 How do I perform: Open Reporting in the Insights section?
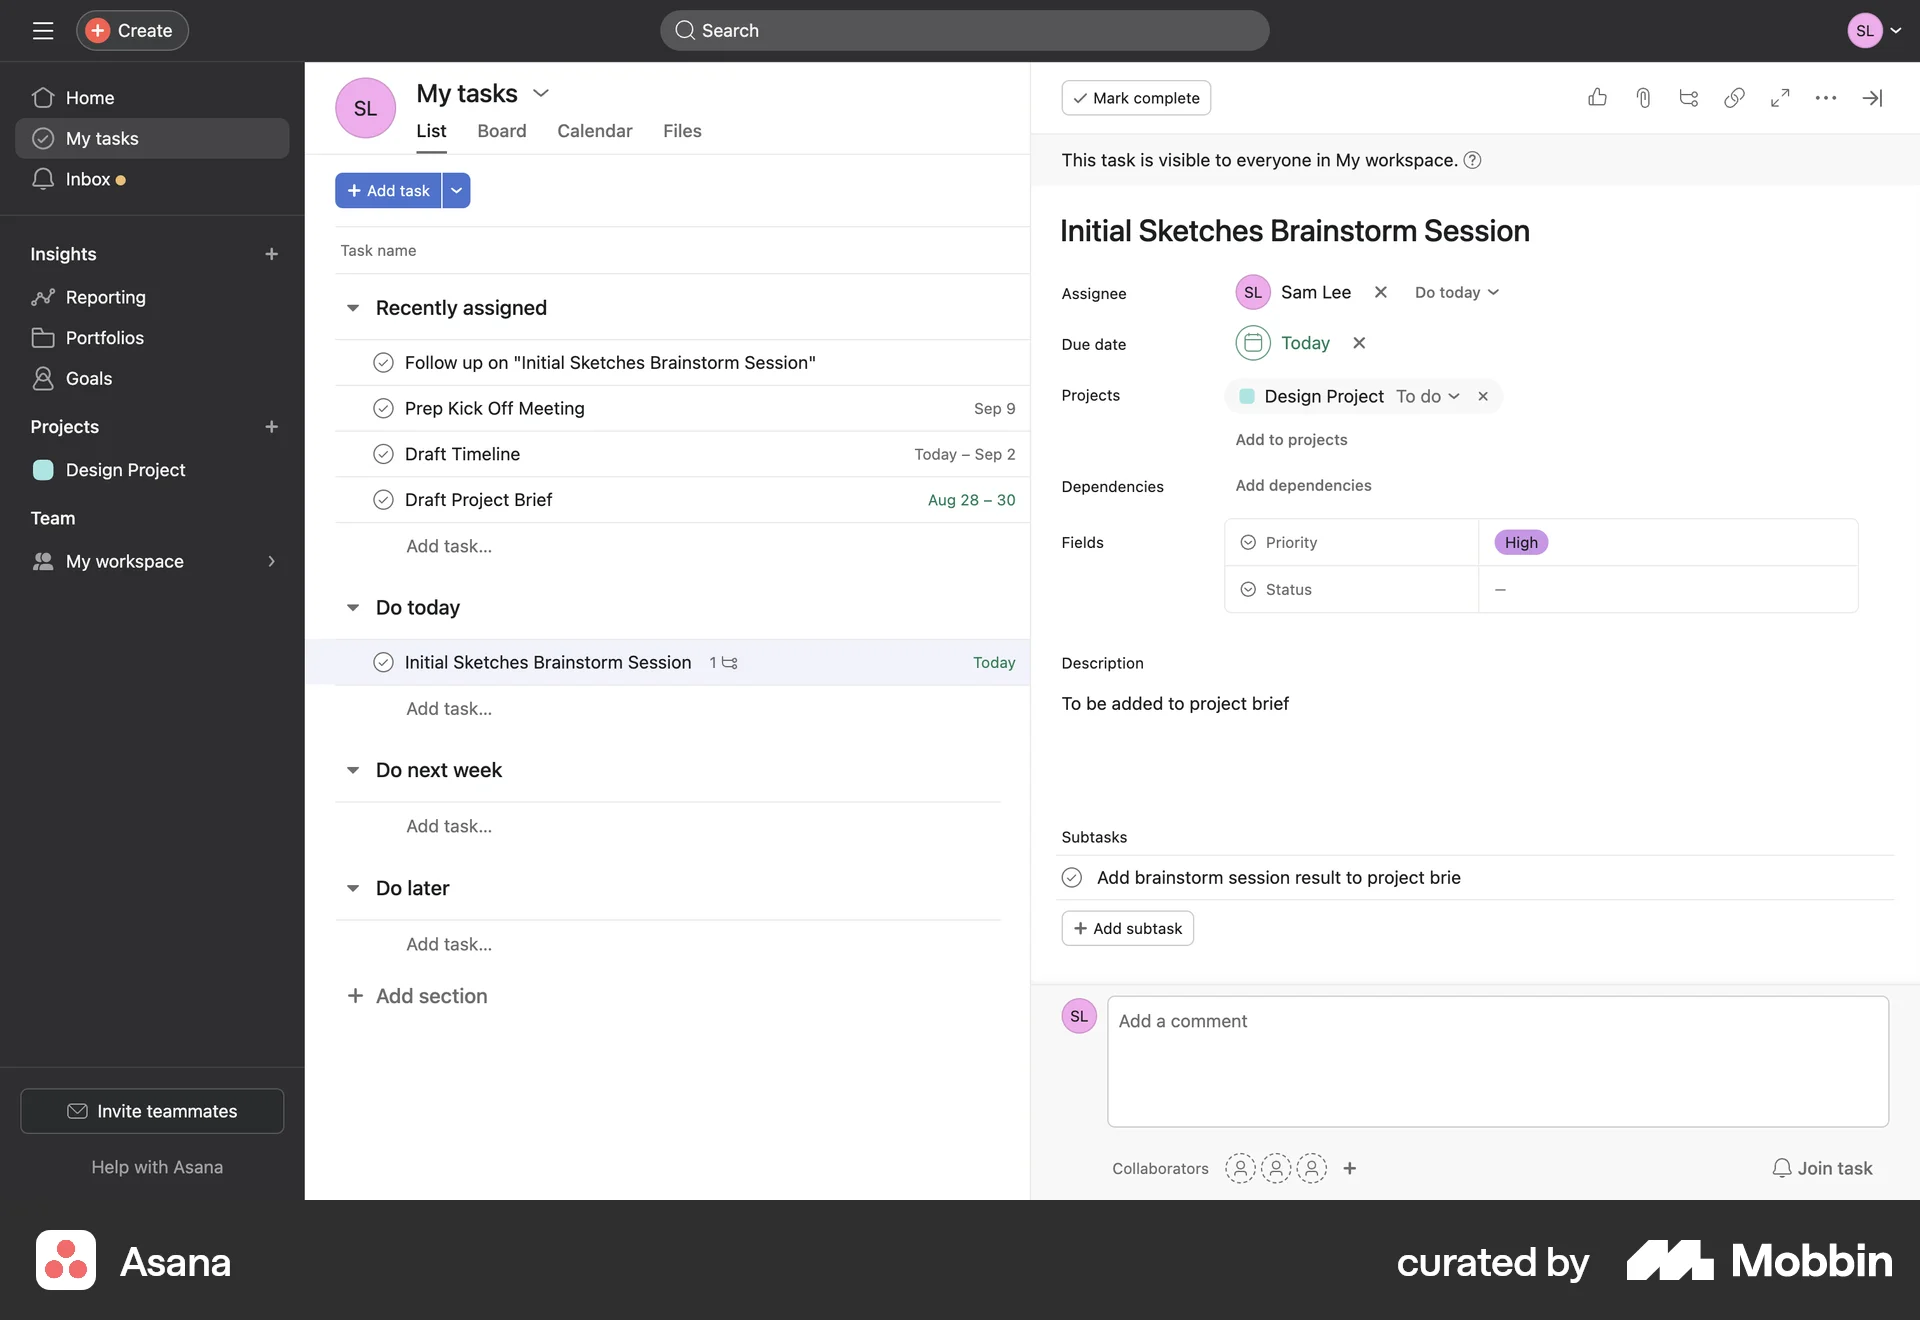pyautogui.click(x=105, y=297)
